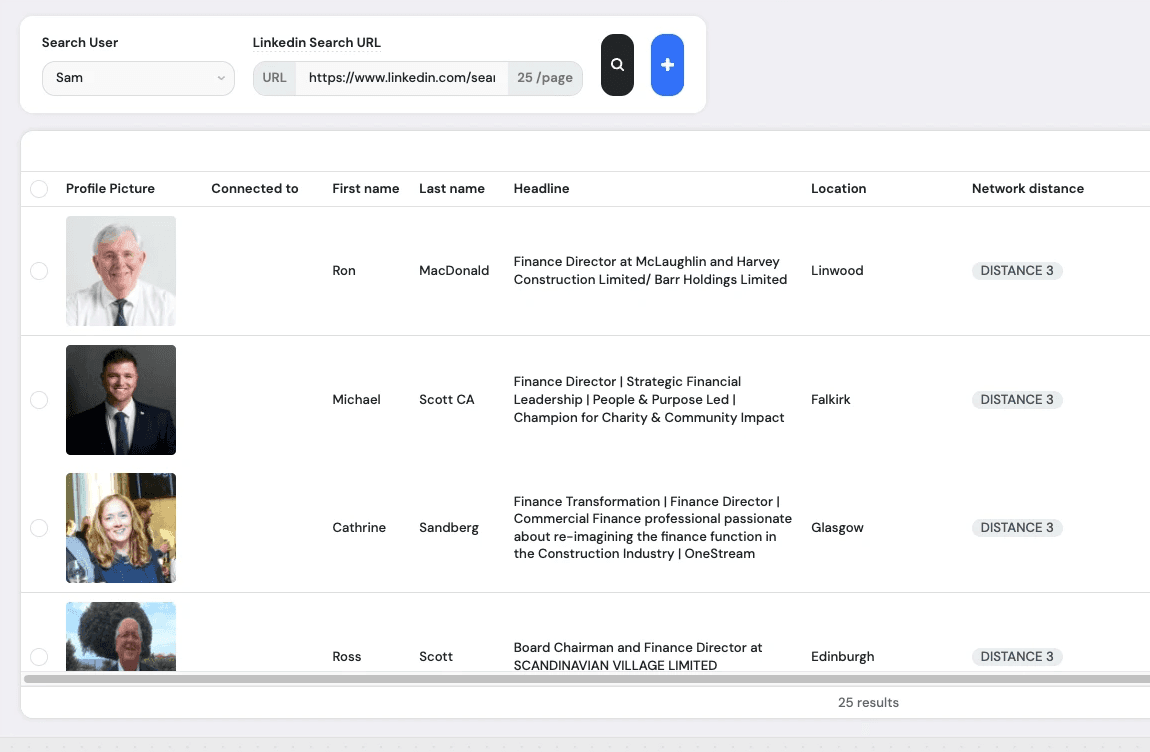
Task: Click the Ross Scott profile picture thumbnail
Action: 121,636
